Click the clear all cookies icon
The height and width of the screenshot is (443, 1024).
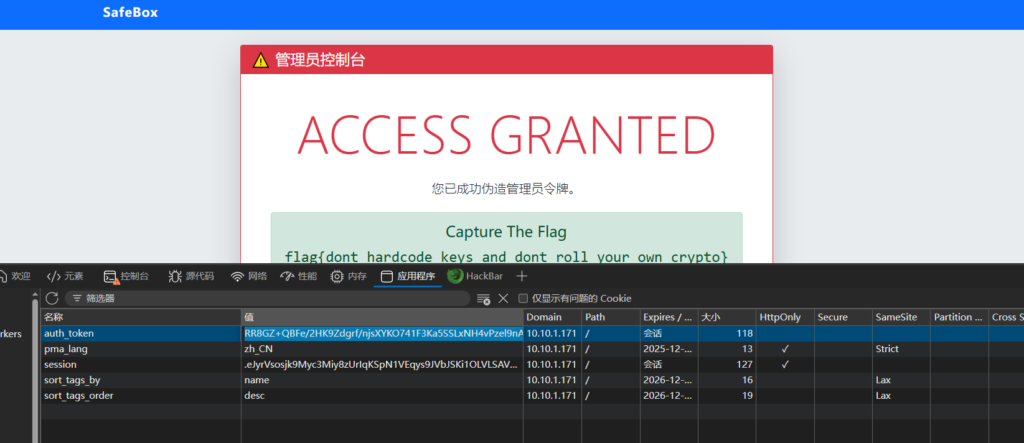pos(484,298)
